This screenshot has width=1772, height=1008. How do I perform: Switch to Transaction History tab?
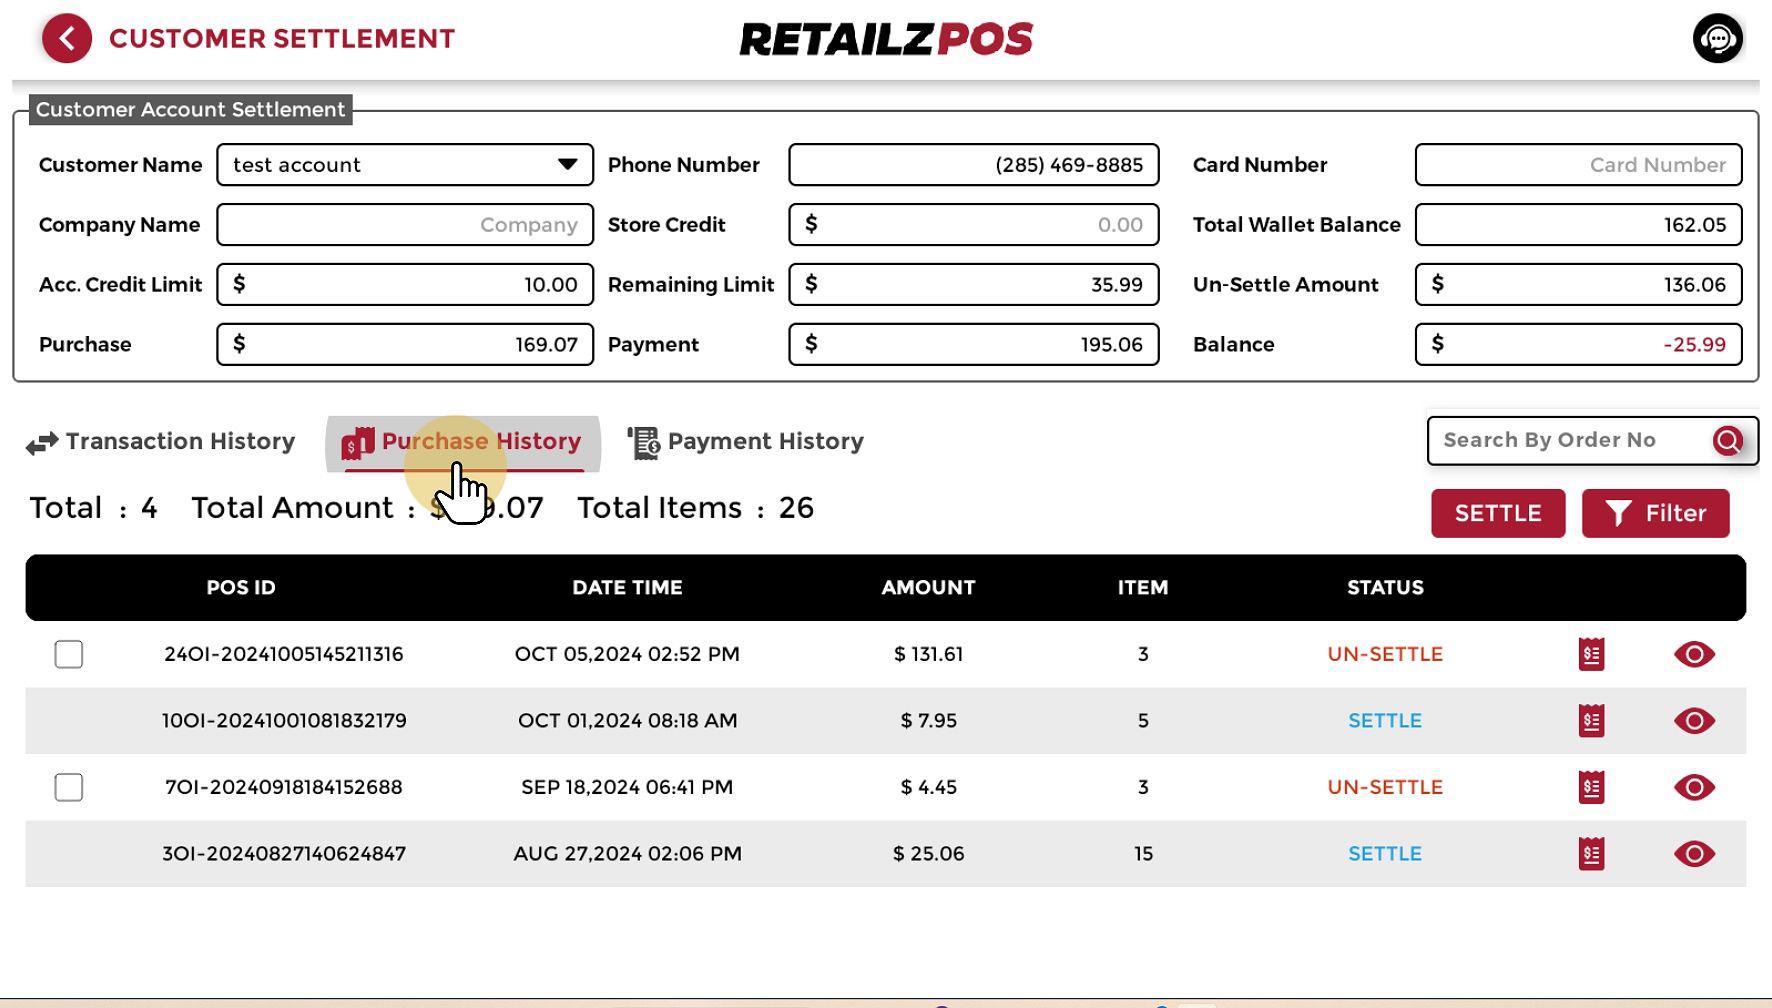tap(161, 442)
